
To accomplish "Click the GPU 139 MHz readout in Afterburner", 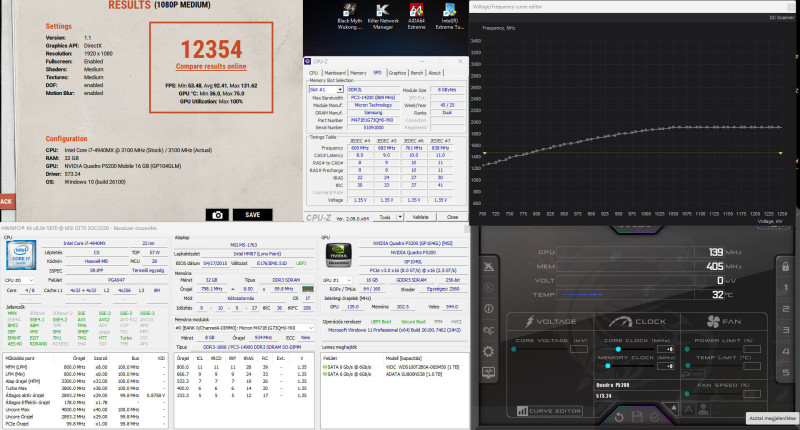I will point(716,252).
